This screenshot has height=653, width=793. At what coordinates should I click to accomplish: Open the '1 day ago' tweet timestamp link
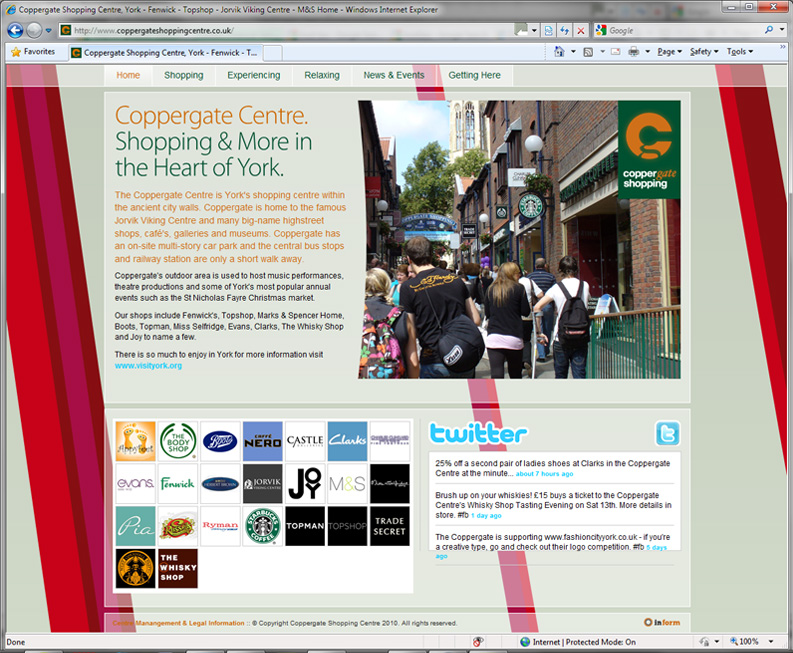click(x=487, y=516)
